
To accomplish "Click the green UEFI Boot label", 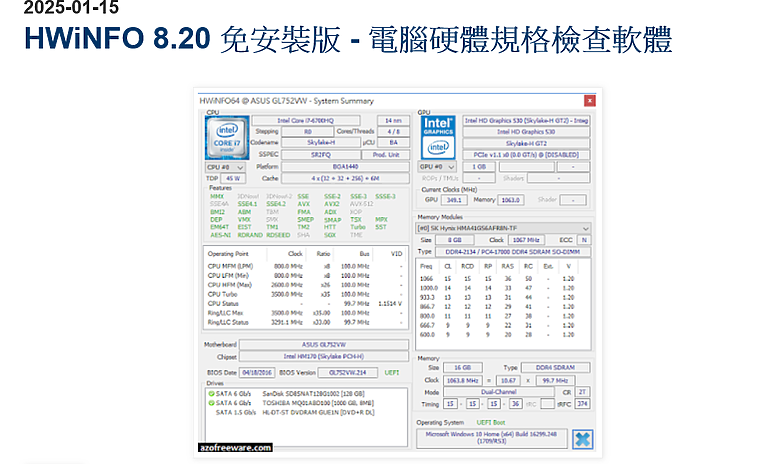I will click(491, 422).
